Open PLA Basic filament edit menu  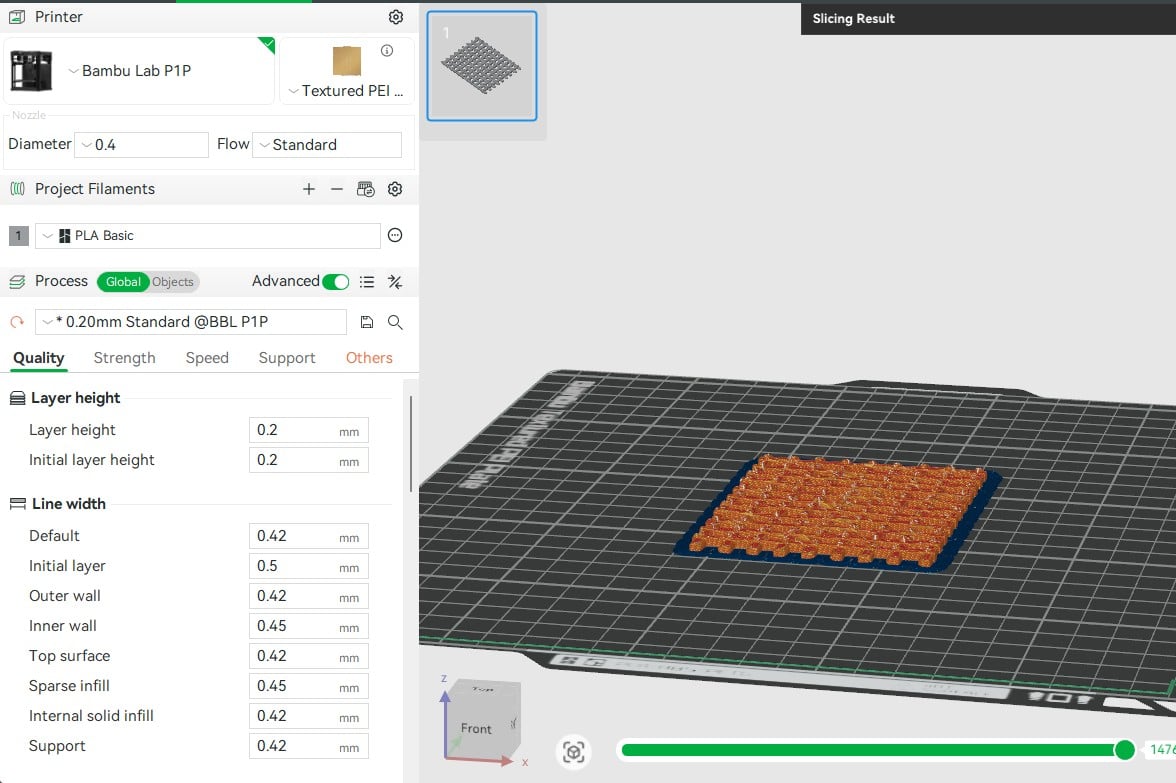point(395,236)
